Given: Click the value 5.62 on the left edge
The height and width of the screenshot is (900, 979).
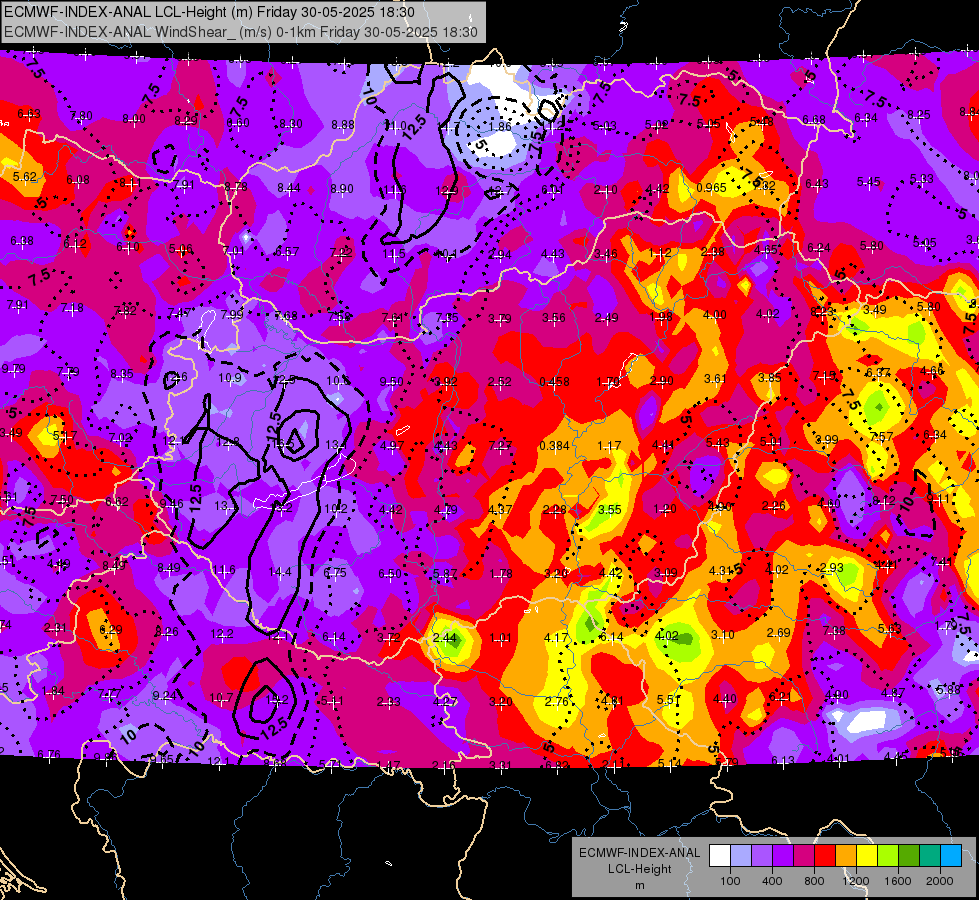Looking at the screenshot, I should click(25, 176).
